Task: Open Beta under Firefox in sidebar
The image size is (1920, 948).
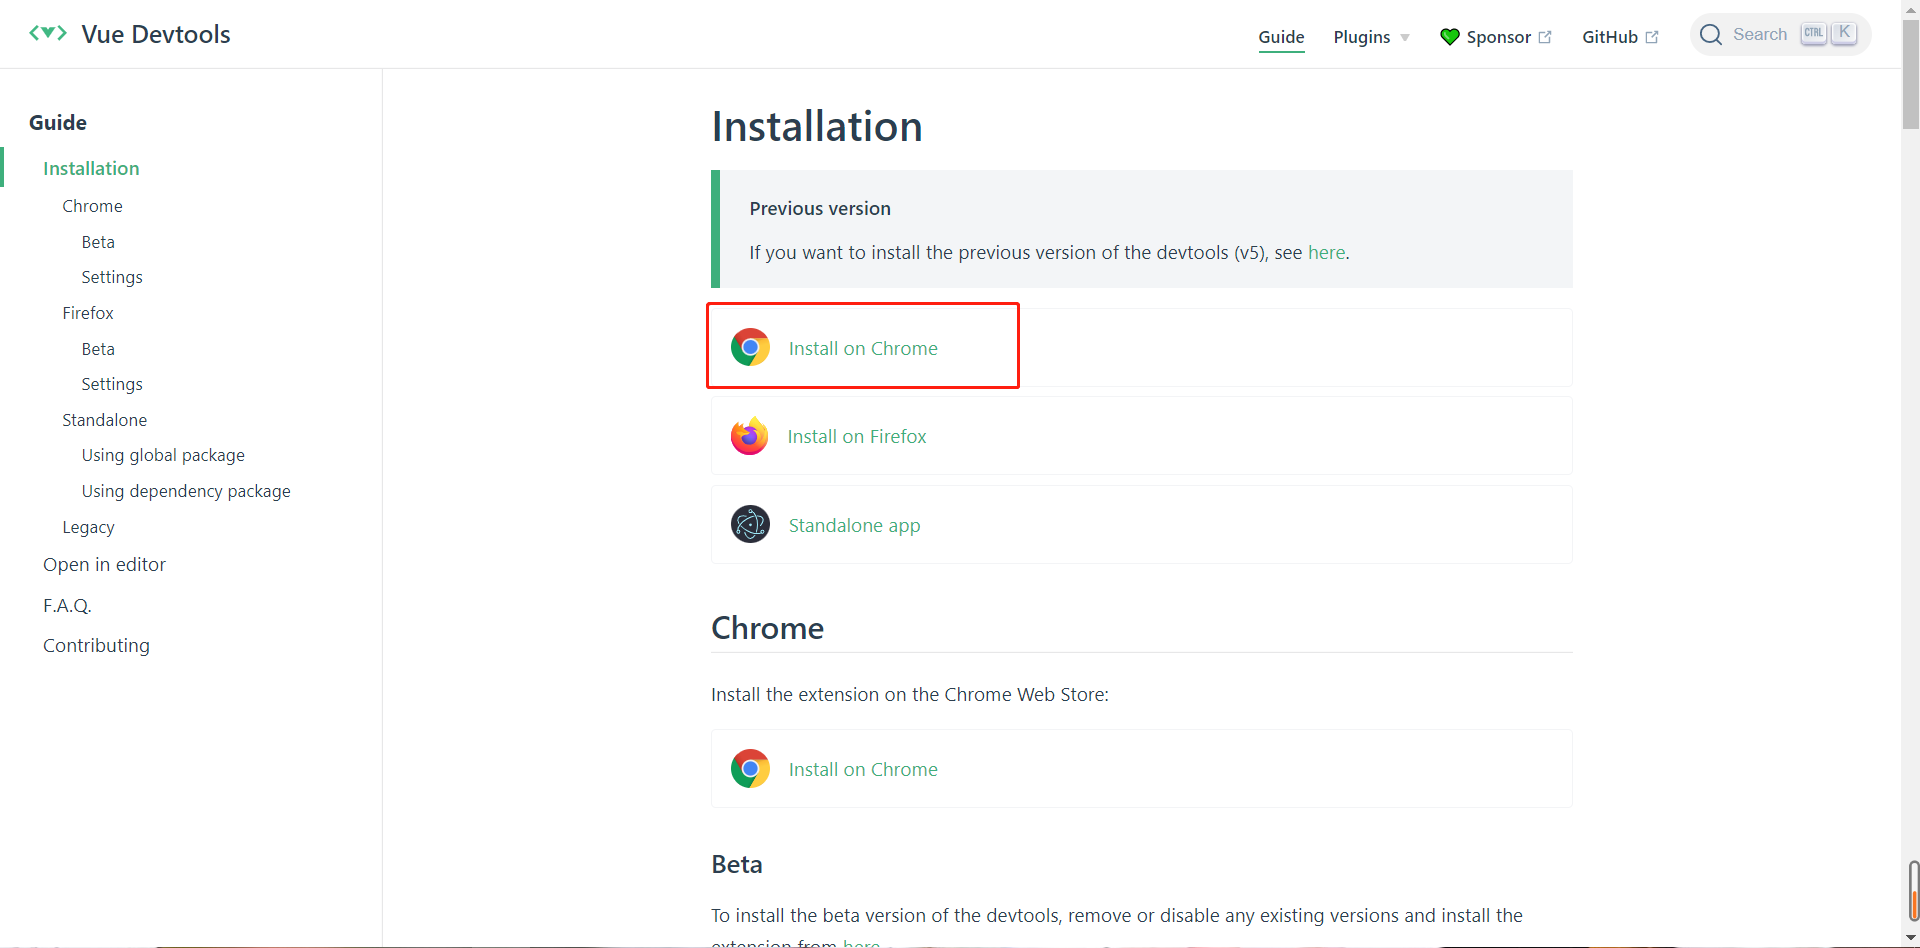Action: 98,349
